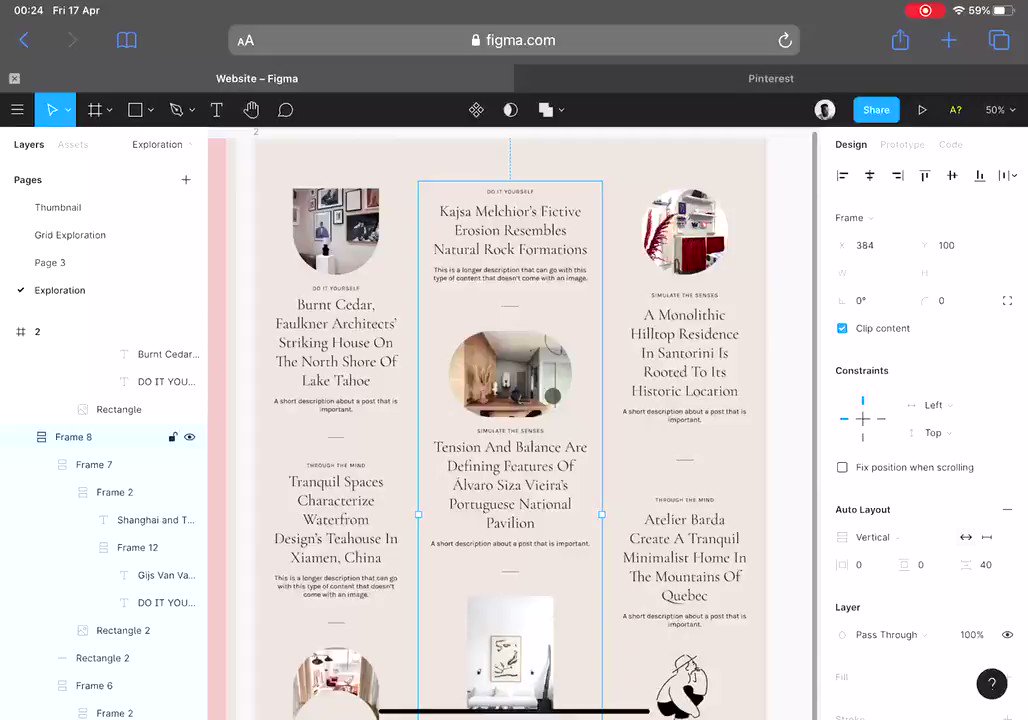The width and height of the screenshot is (1028, 720).
Task: Click the blue Share button
Action: [876, 110]
